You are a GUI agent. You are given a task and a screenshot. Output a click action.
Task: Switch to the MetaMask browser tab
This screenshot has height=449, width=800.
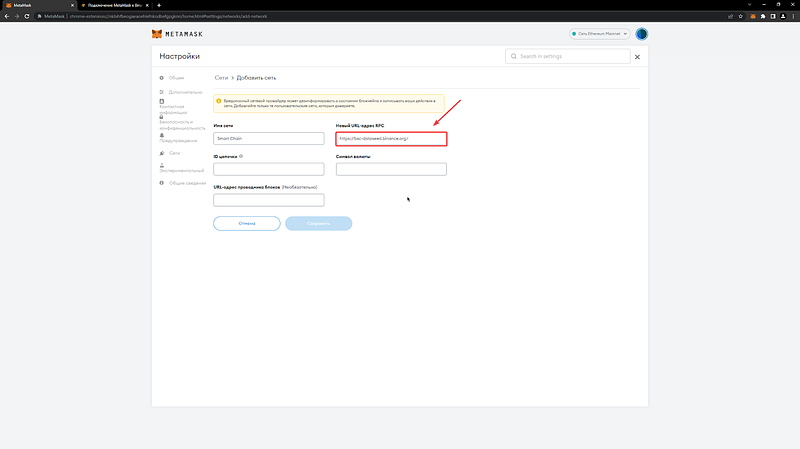(39, 5)
